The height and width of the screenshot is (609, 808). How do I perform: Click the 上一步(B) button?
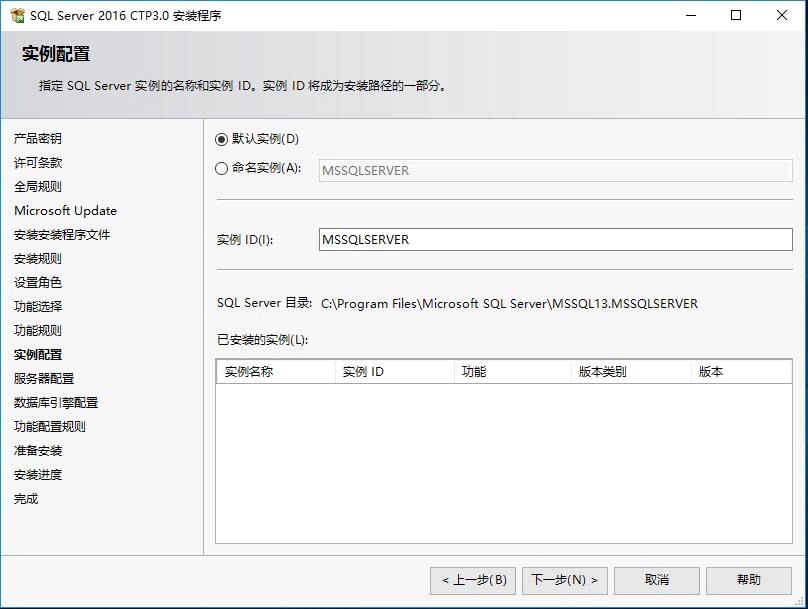471,580
